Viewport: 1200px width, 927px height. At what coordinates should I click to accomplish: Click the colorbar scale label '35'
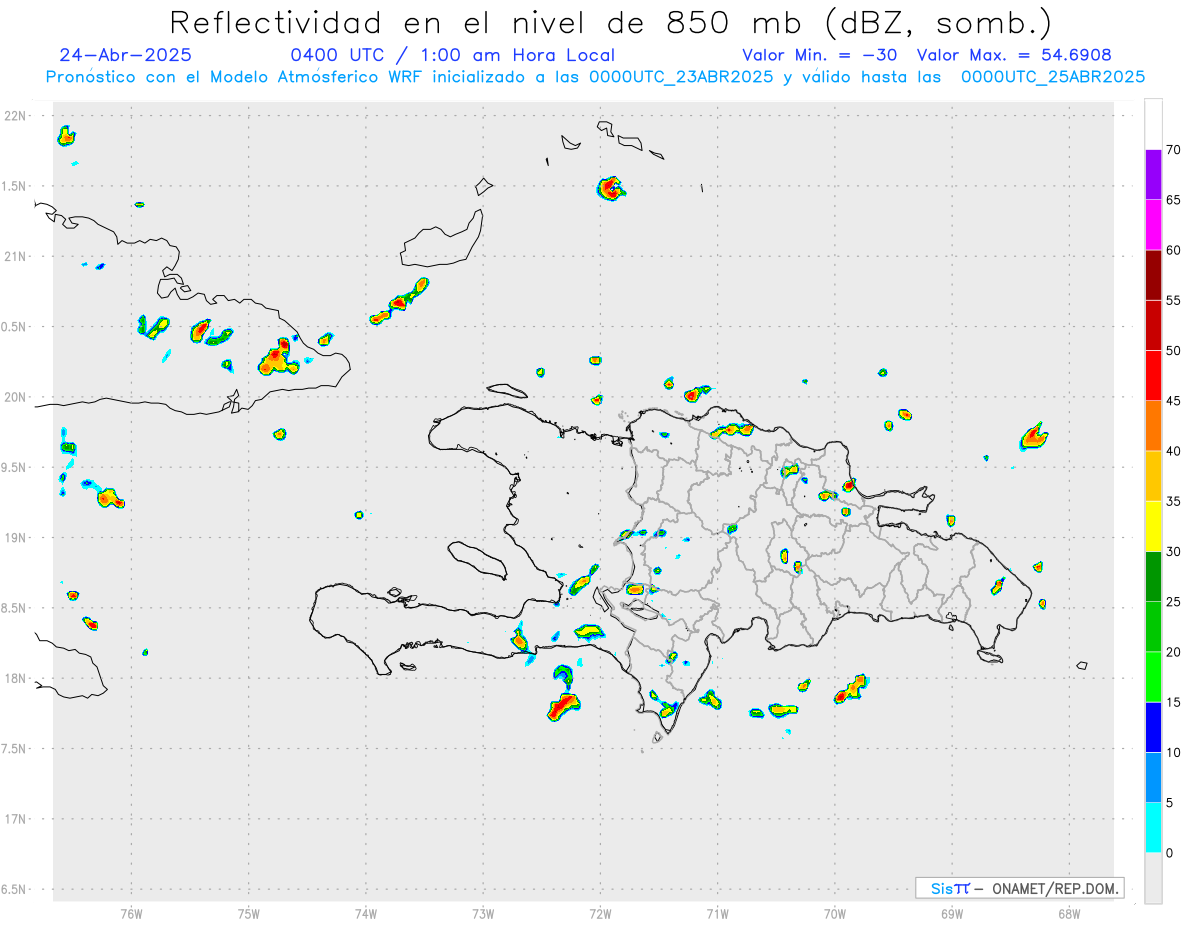coord(1175,501)
